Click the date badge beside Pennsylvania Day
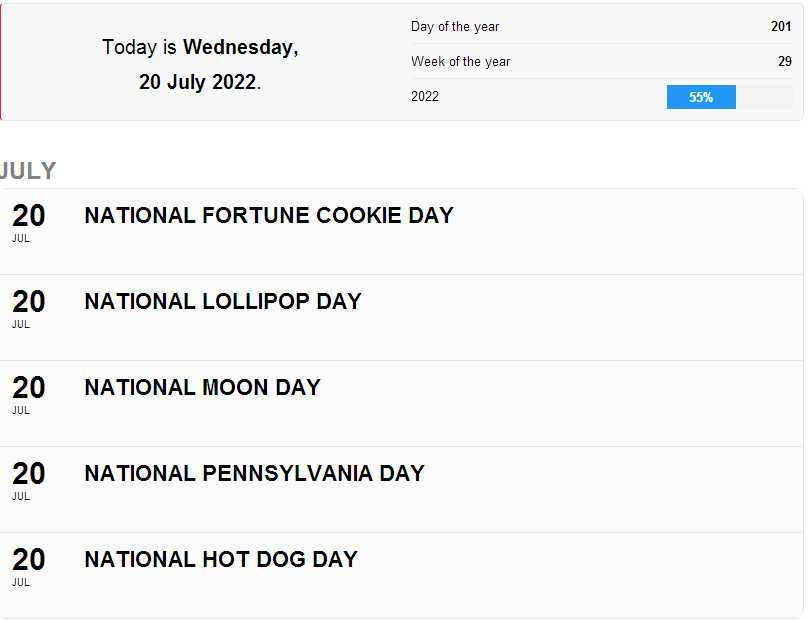Image resolution: width=808 pixels, height=620 pixels. (x=28, y=479)
